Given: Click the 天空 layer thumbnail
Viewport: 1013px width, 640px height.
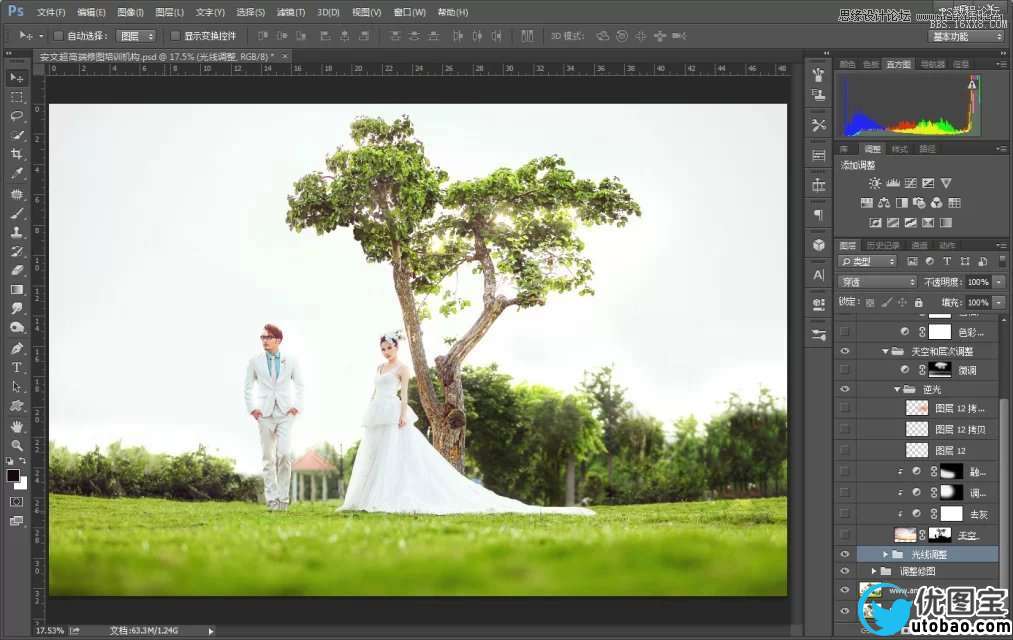Looking at the screenshot, I should tap(906, 535).
